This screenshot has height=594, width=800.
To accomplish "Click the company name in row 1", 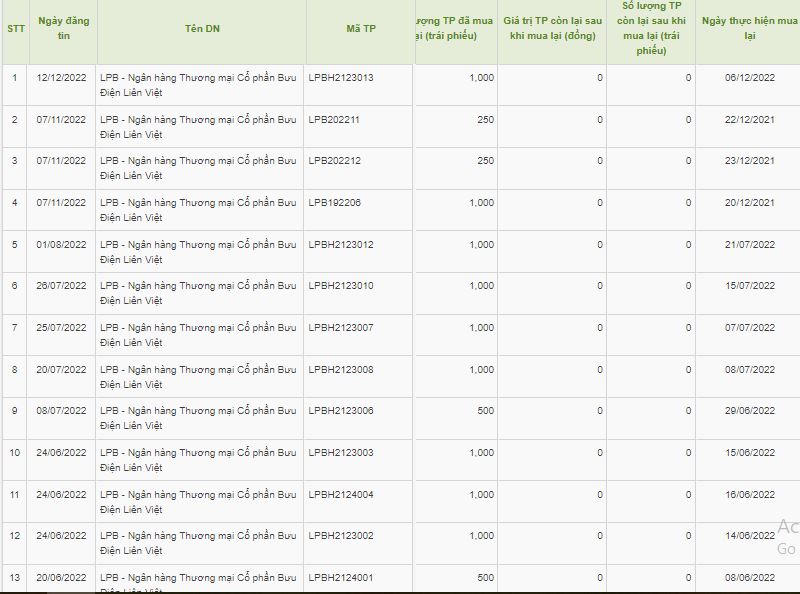I will (x=198, y=85).
